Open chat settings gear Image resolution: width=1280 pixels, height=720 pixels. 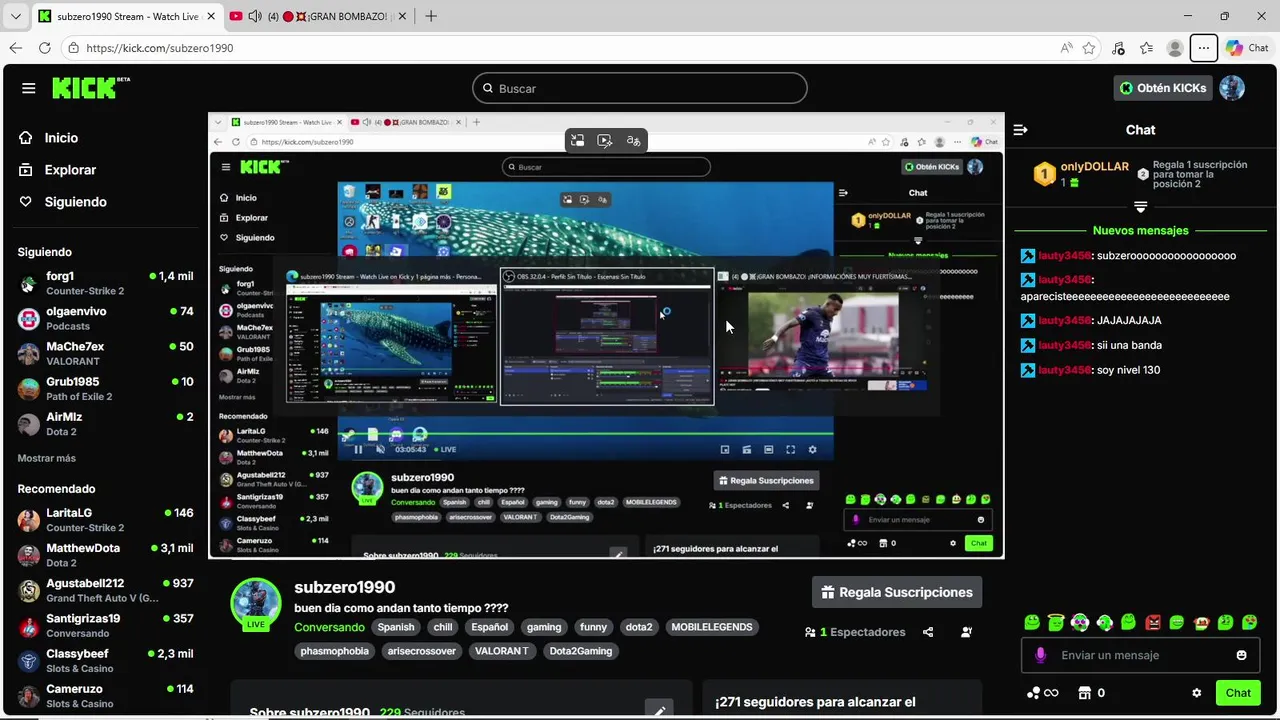coord(1197,693)
